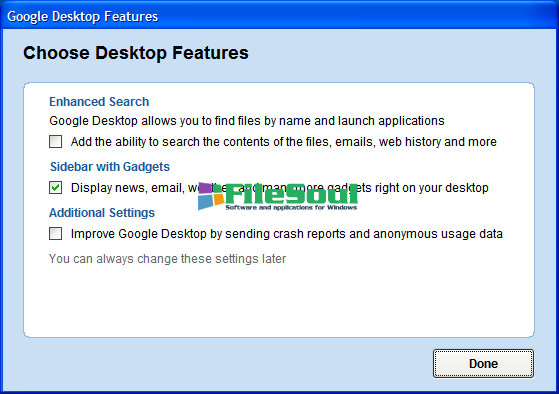This screenshot has width=559, height=394.
Task: Click 'Add the ability to search' label text
Action: pyautogui.click(x=284, y=142)
